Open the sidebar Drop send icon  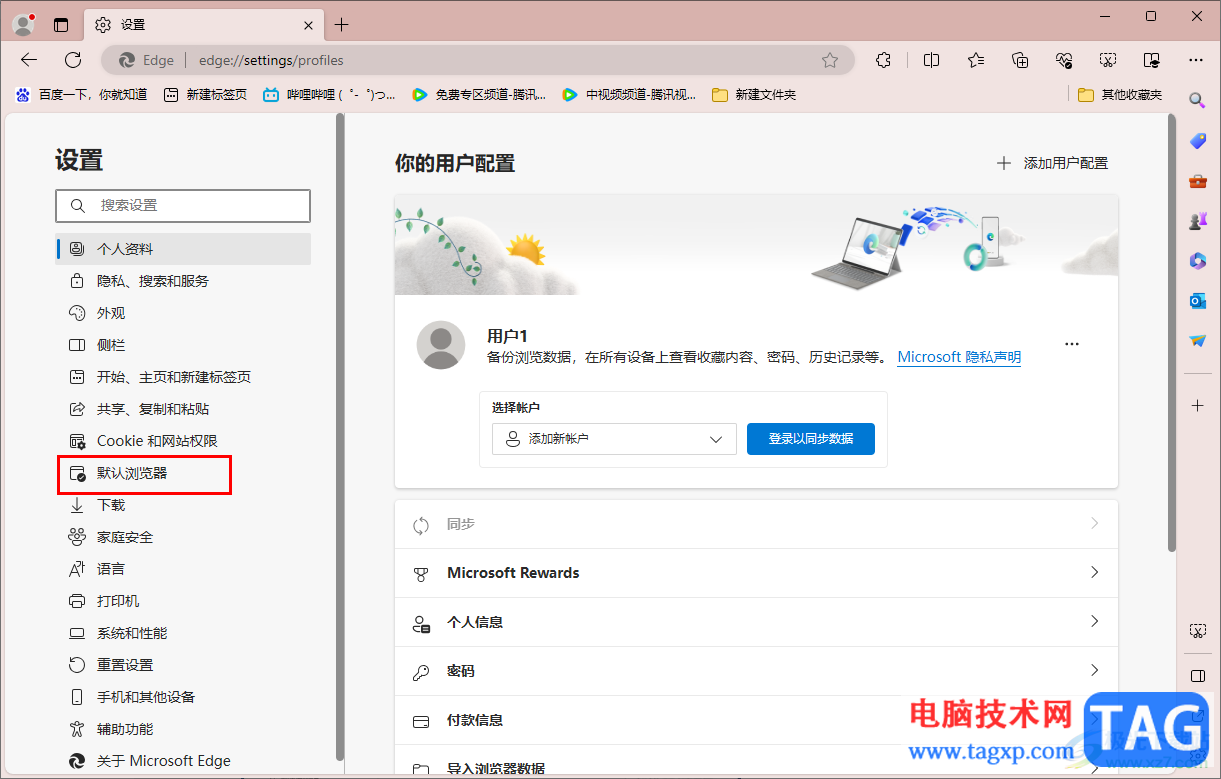click(x=1197, y=341)
